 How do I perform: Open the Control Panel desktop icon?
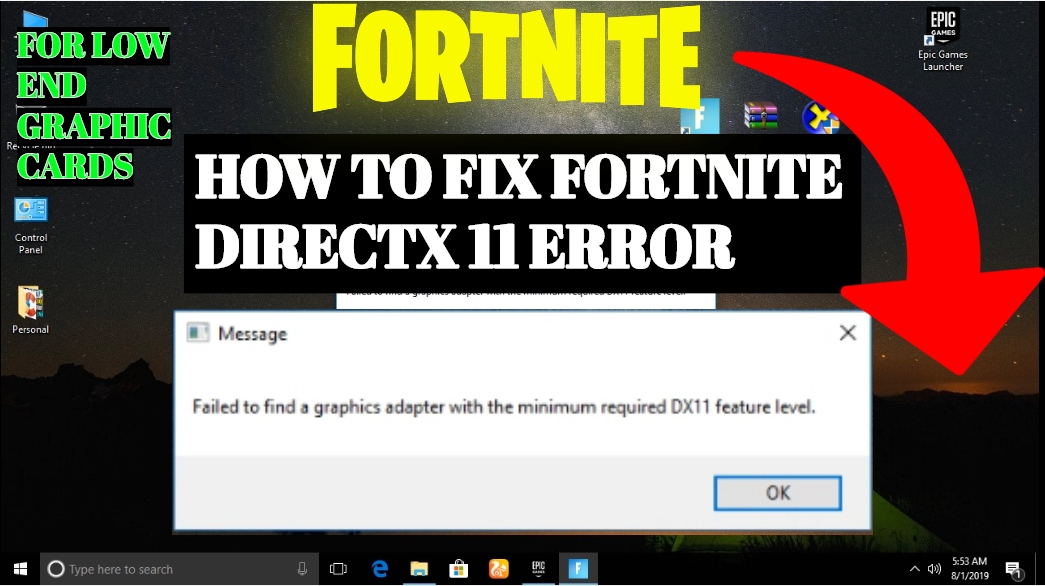31,226
